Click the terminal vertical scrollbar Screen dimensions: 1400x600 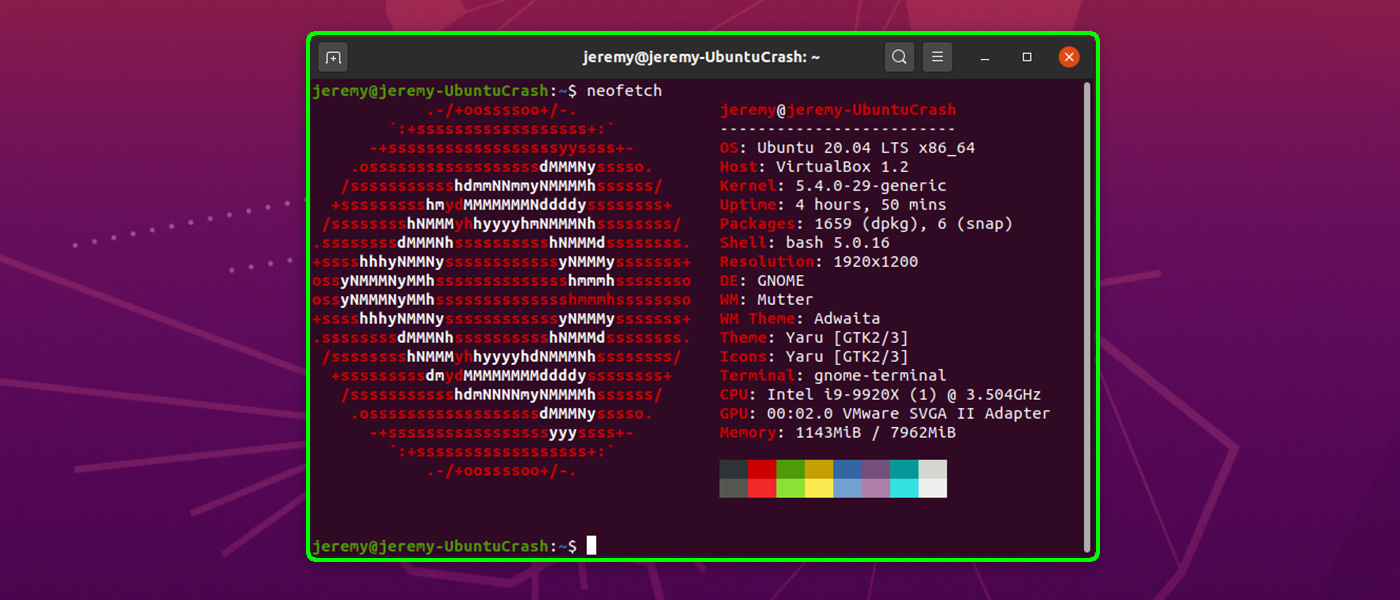click(1087, 317)
